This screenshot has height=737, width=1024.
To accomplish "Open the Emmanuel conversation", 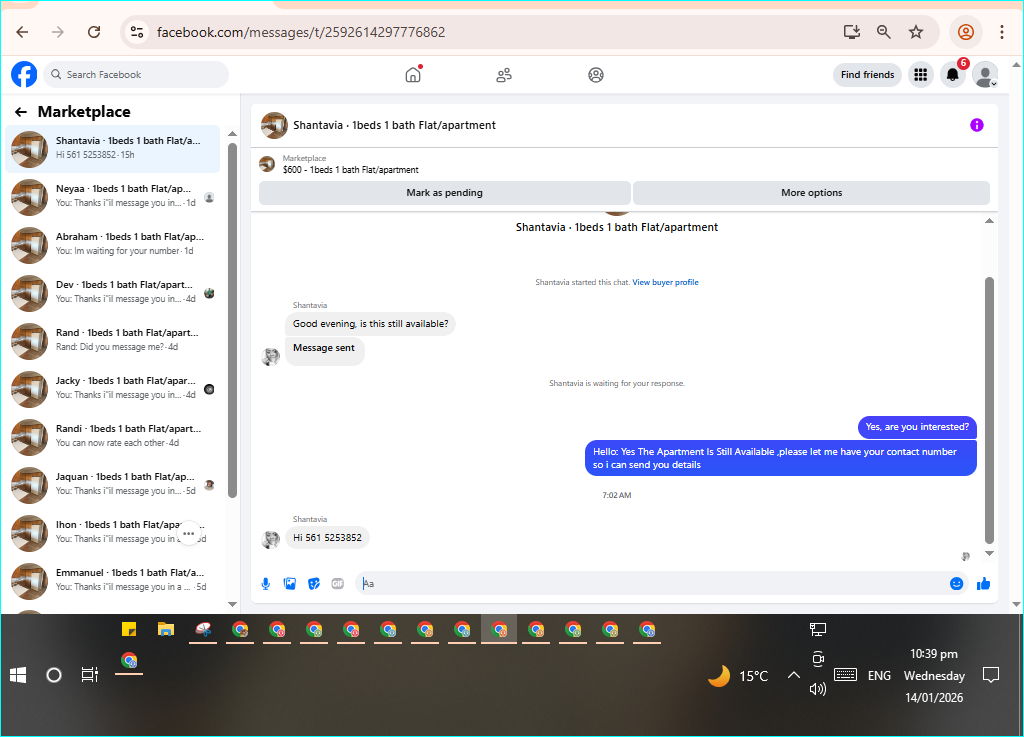I will tap(114, 581).
